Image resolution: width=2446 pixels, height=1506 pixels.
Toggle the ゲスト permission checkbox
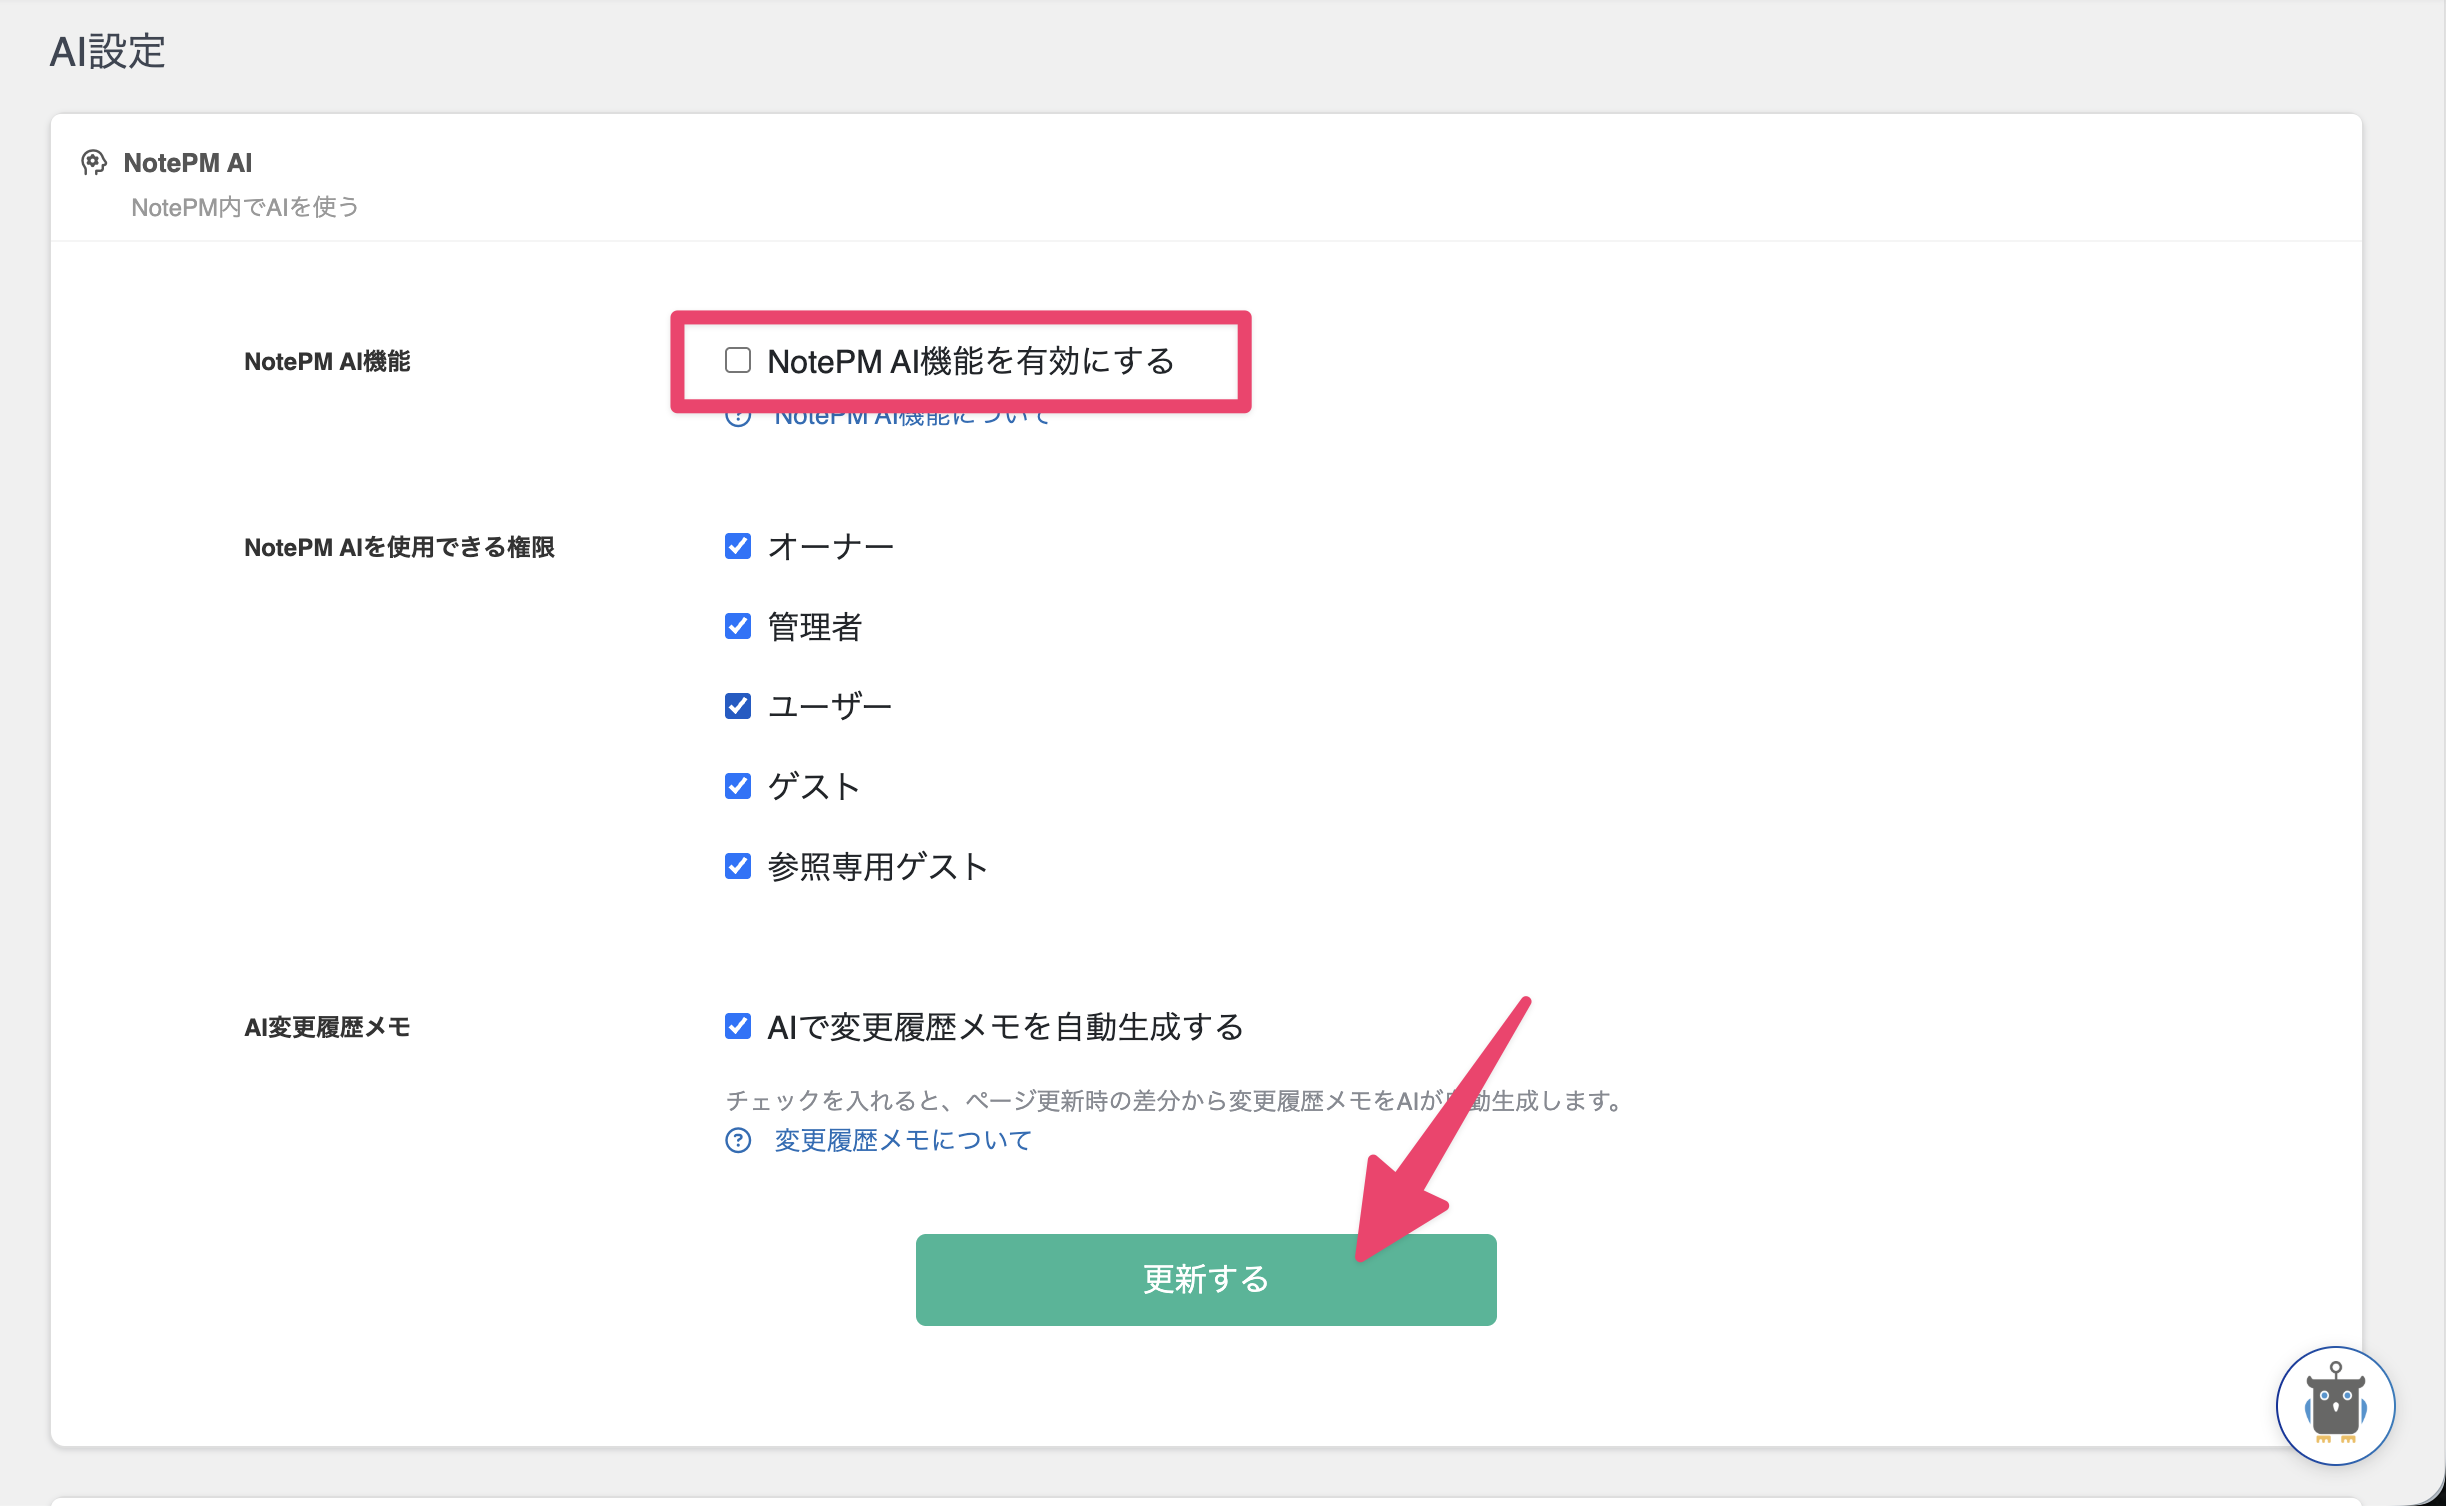(738, 786)
